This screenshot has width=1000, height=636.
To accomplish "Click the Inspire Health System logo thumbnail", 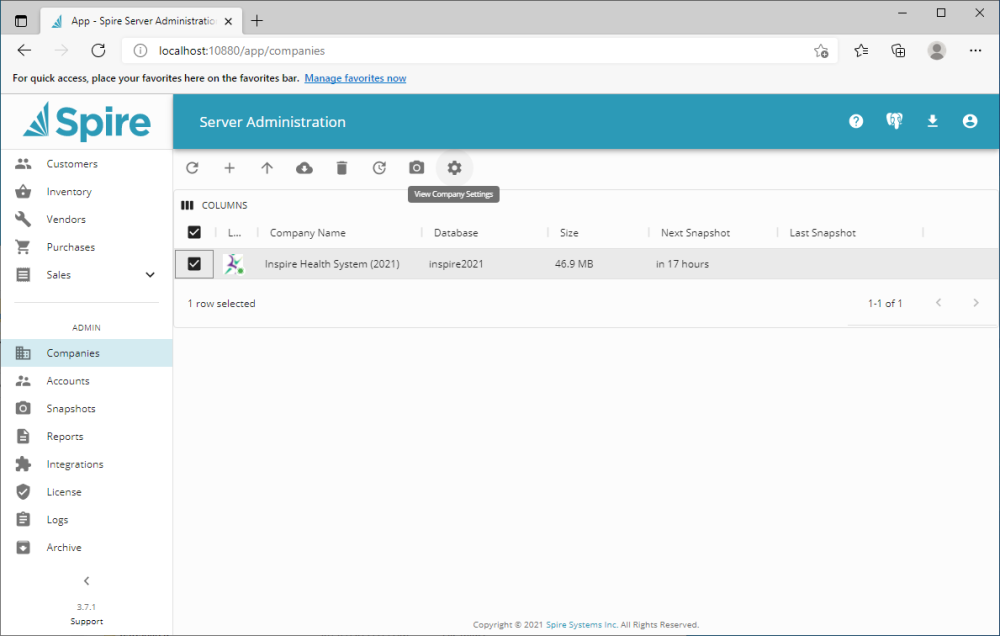I will tap(234, 263).
